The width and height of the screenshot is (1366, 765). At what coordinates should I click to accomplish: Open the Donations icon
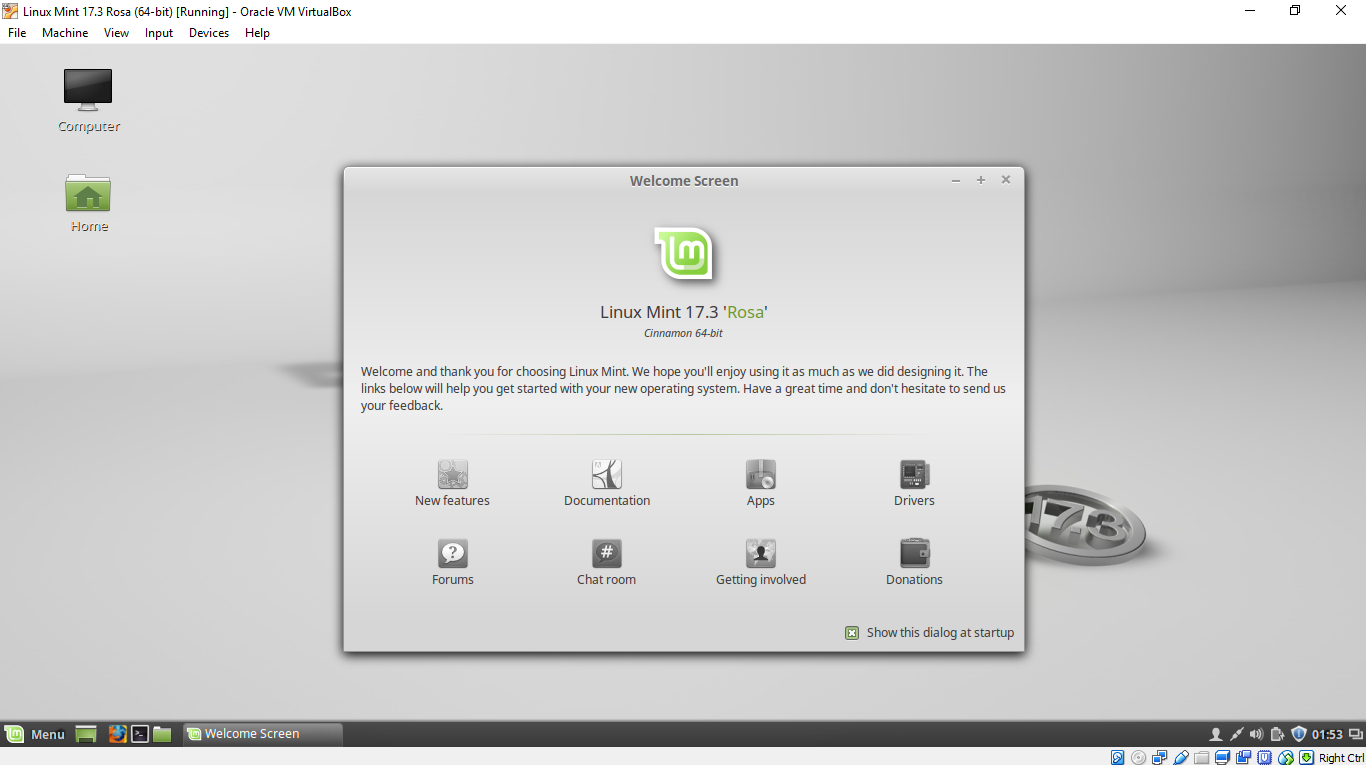(914, 553)
